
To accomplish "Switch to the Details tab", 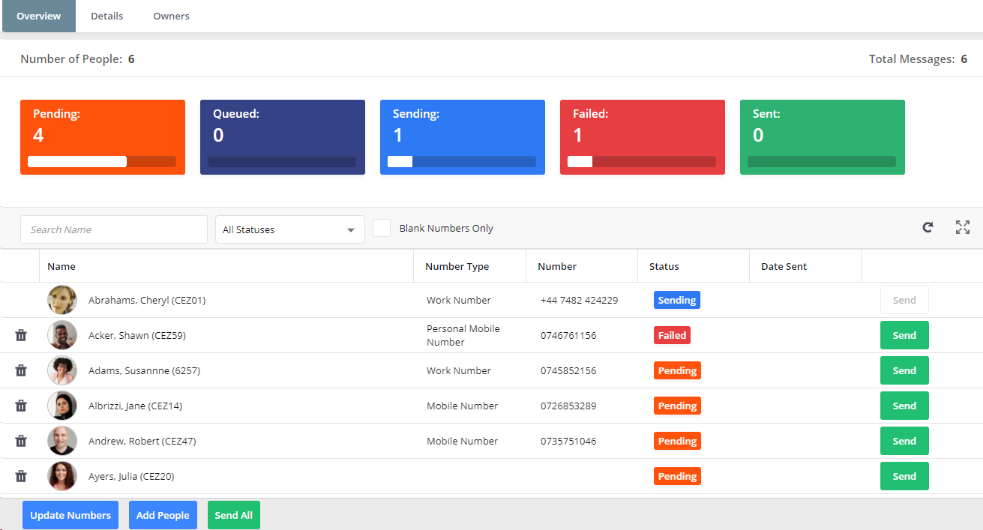I will pos(107,16).
